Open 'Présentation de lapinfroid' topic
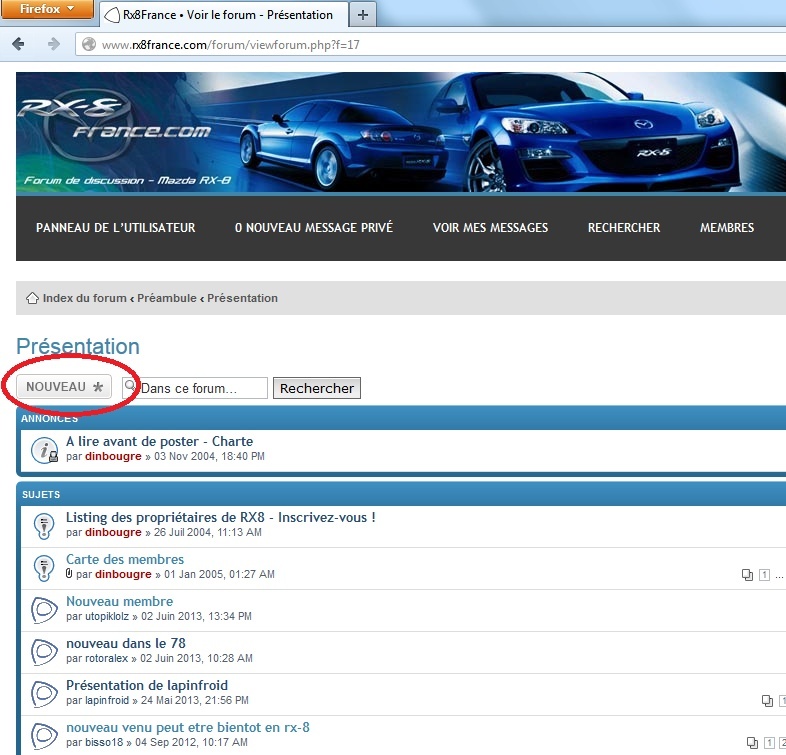The image size is (786, 755). 147,685
